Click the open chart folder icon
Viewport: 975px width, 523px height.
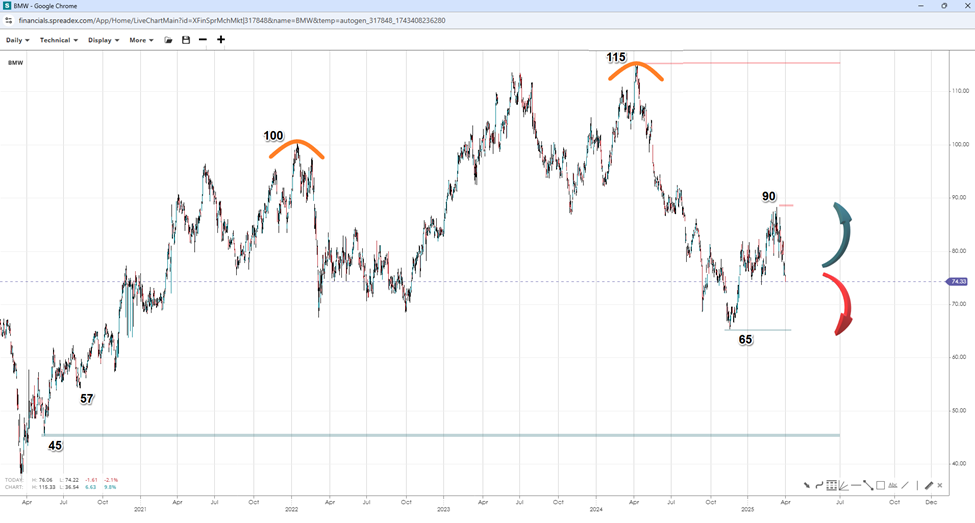(169, 40)
